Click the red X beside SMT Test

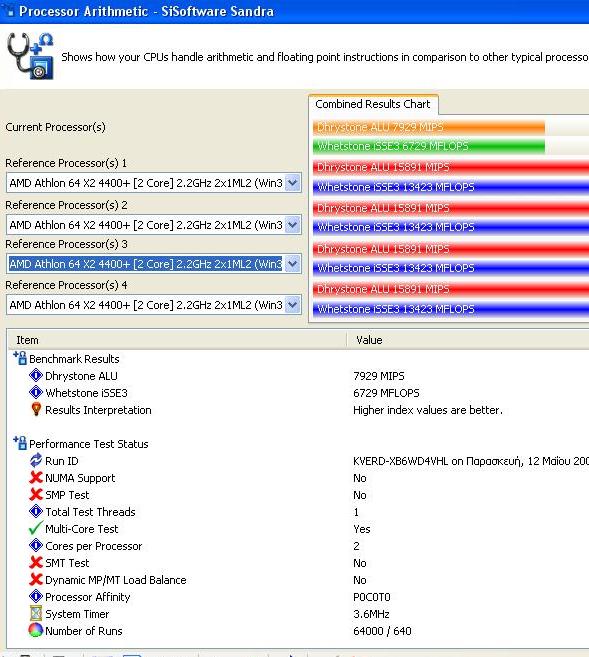(36, 562)
